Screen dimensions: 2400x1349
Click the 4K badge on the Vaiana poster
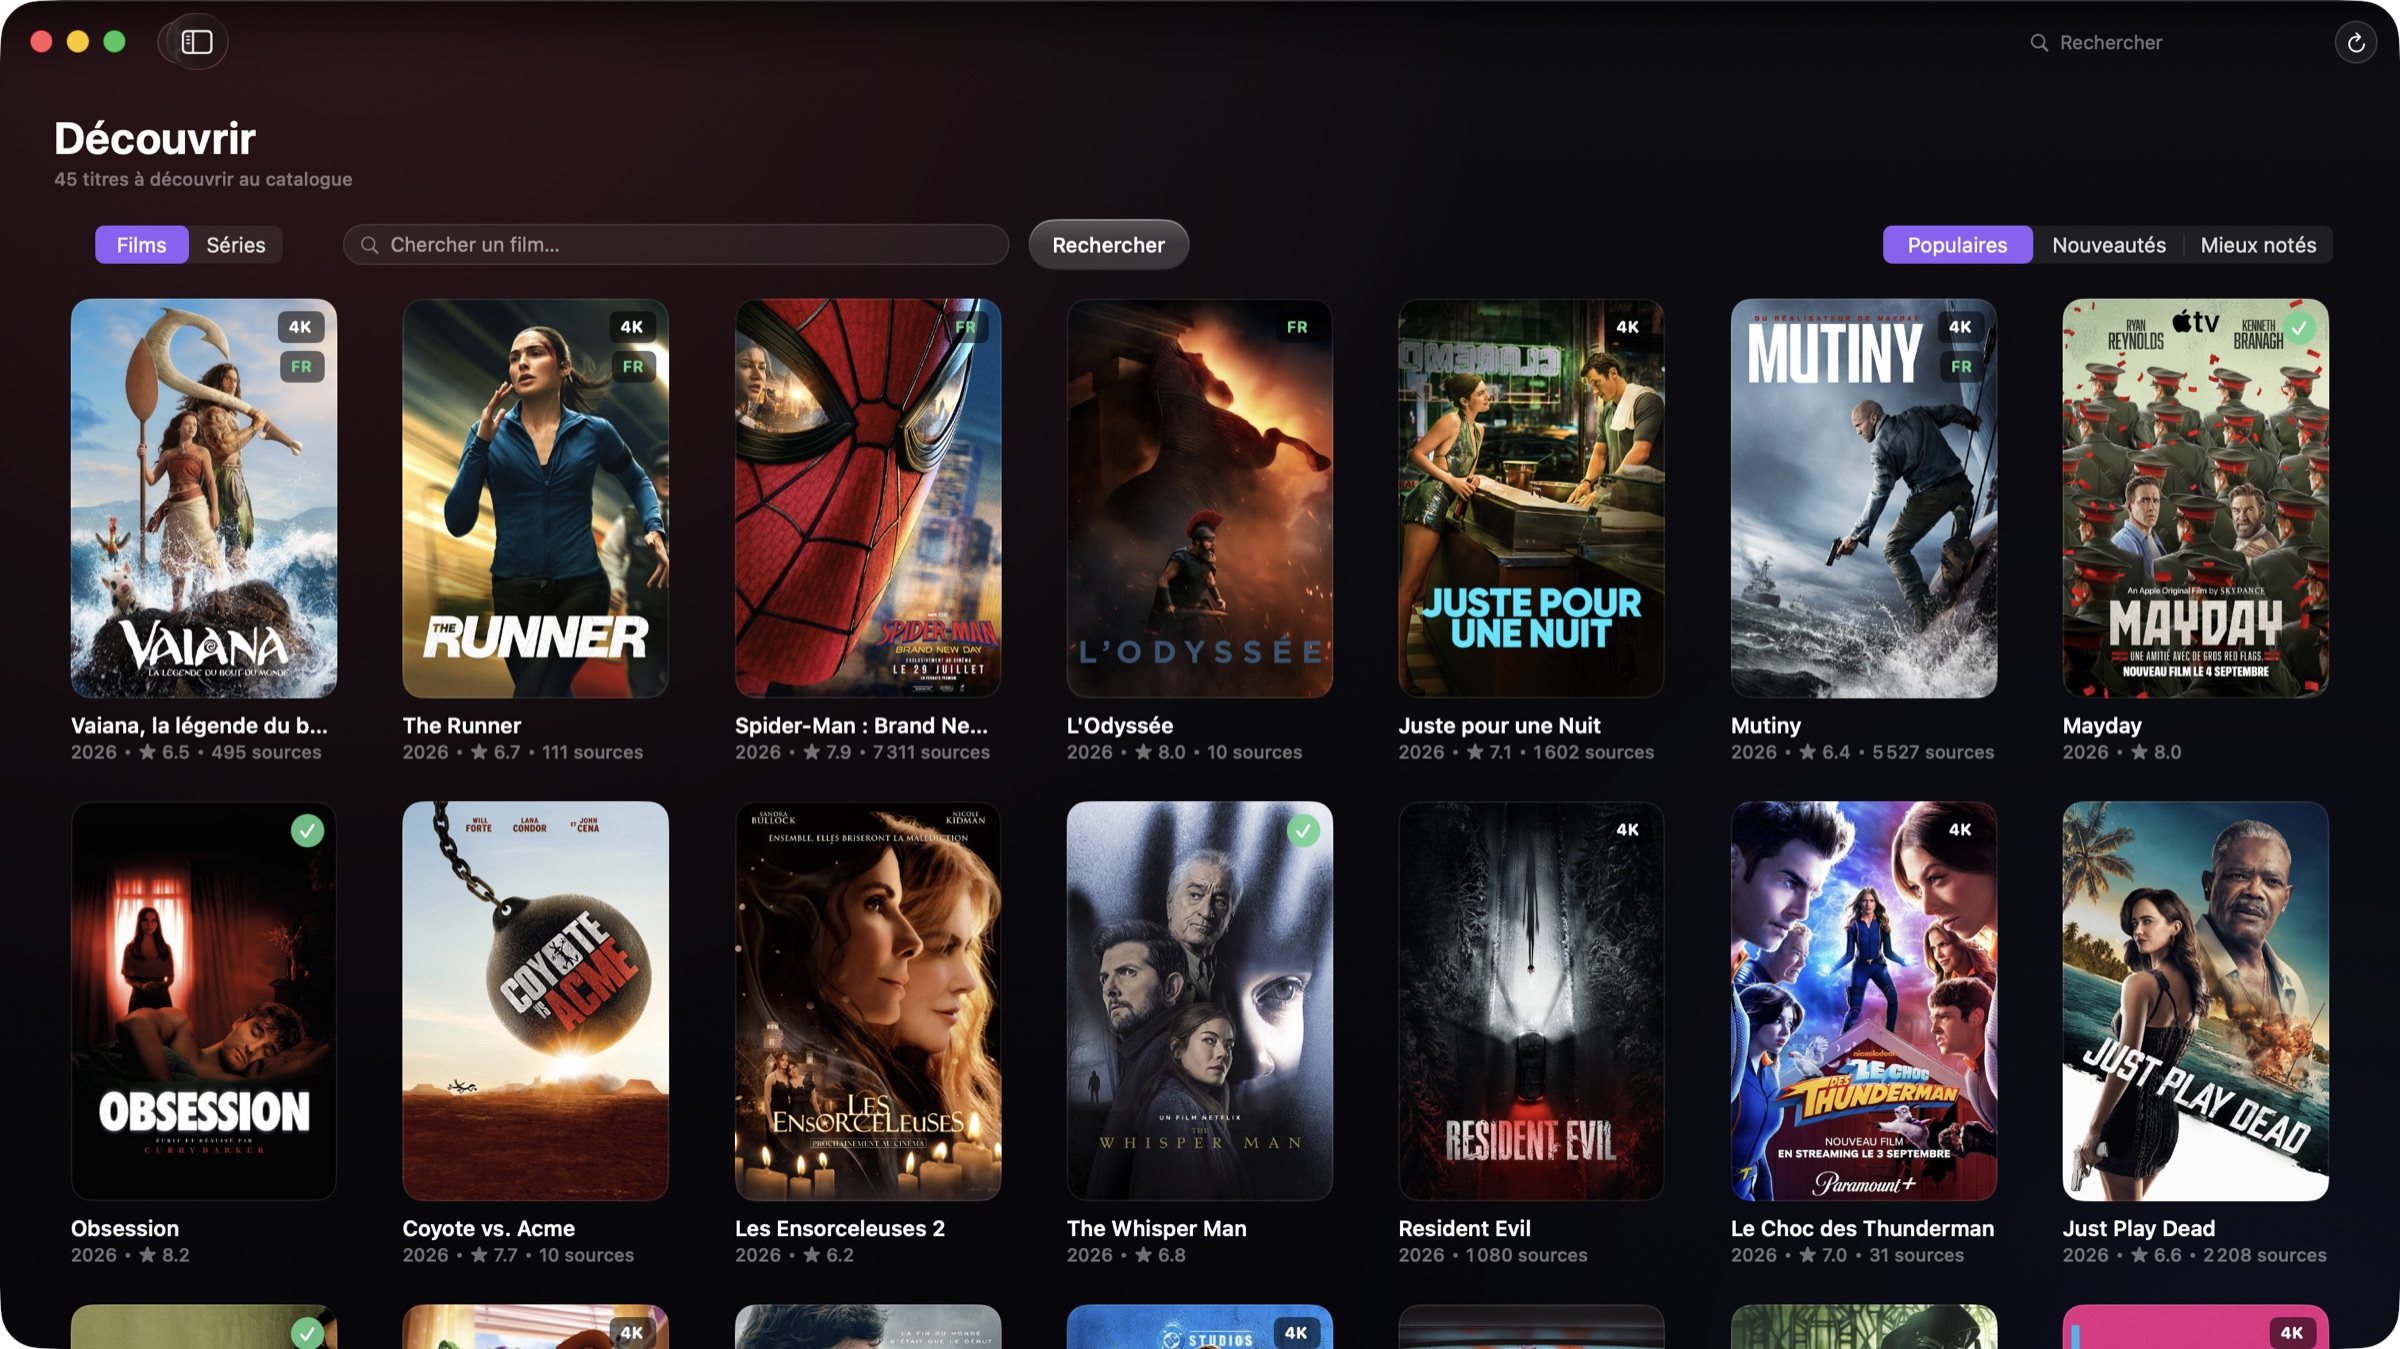click(x=300, y=327)
